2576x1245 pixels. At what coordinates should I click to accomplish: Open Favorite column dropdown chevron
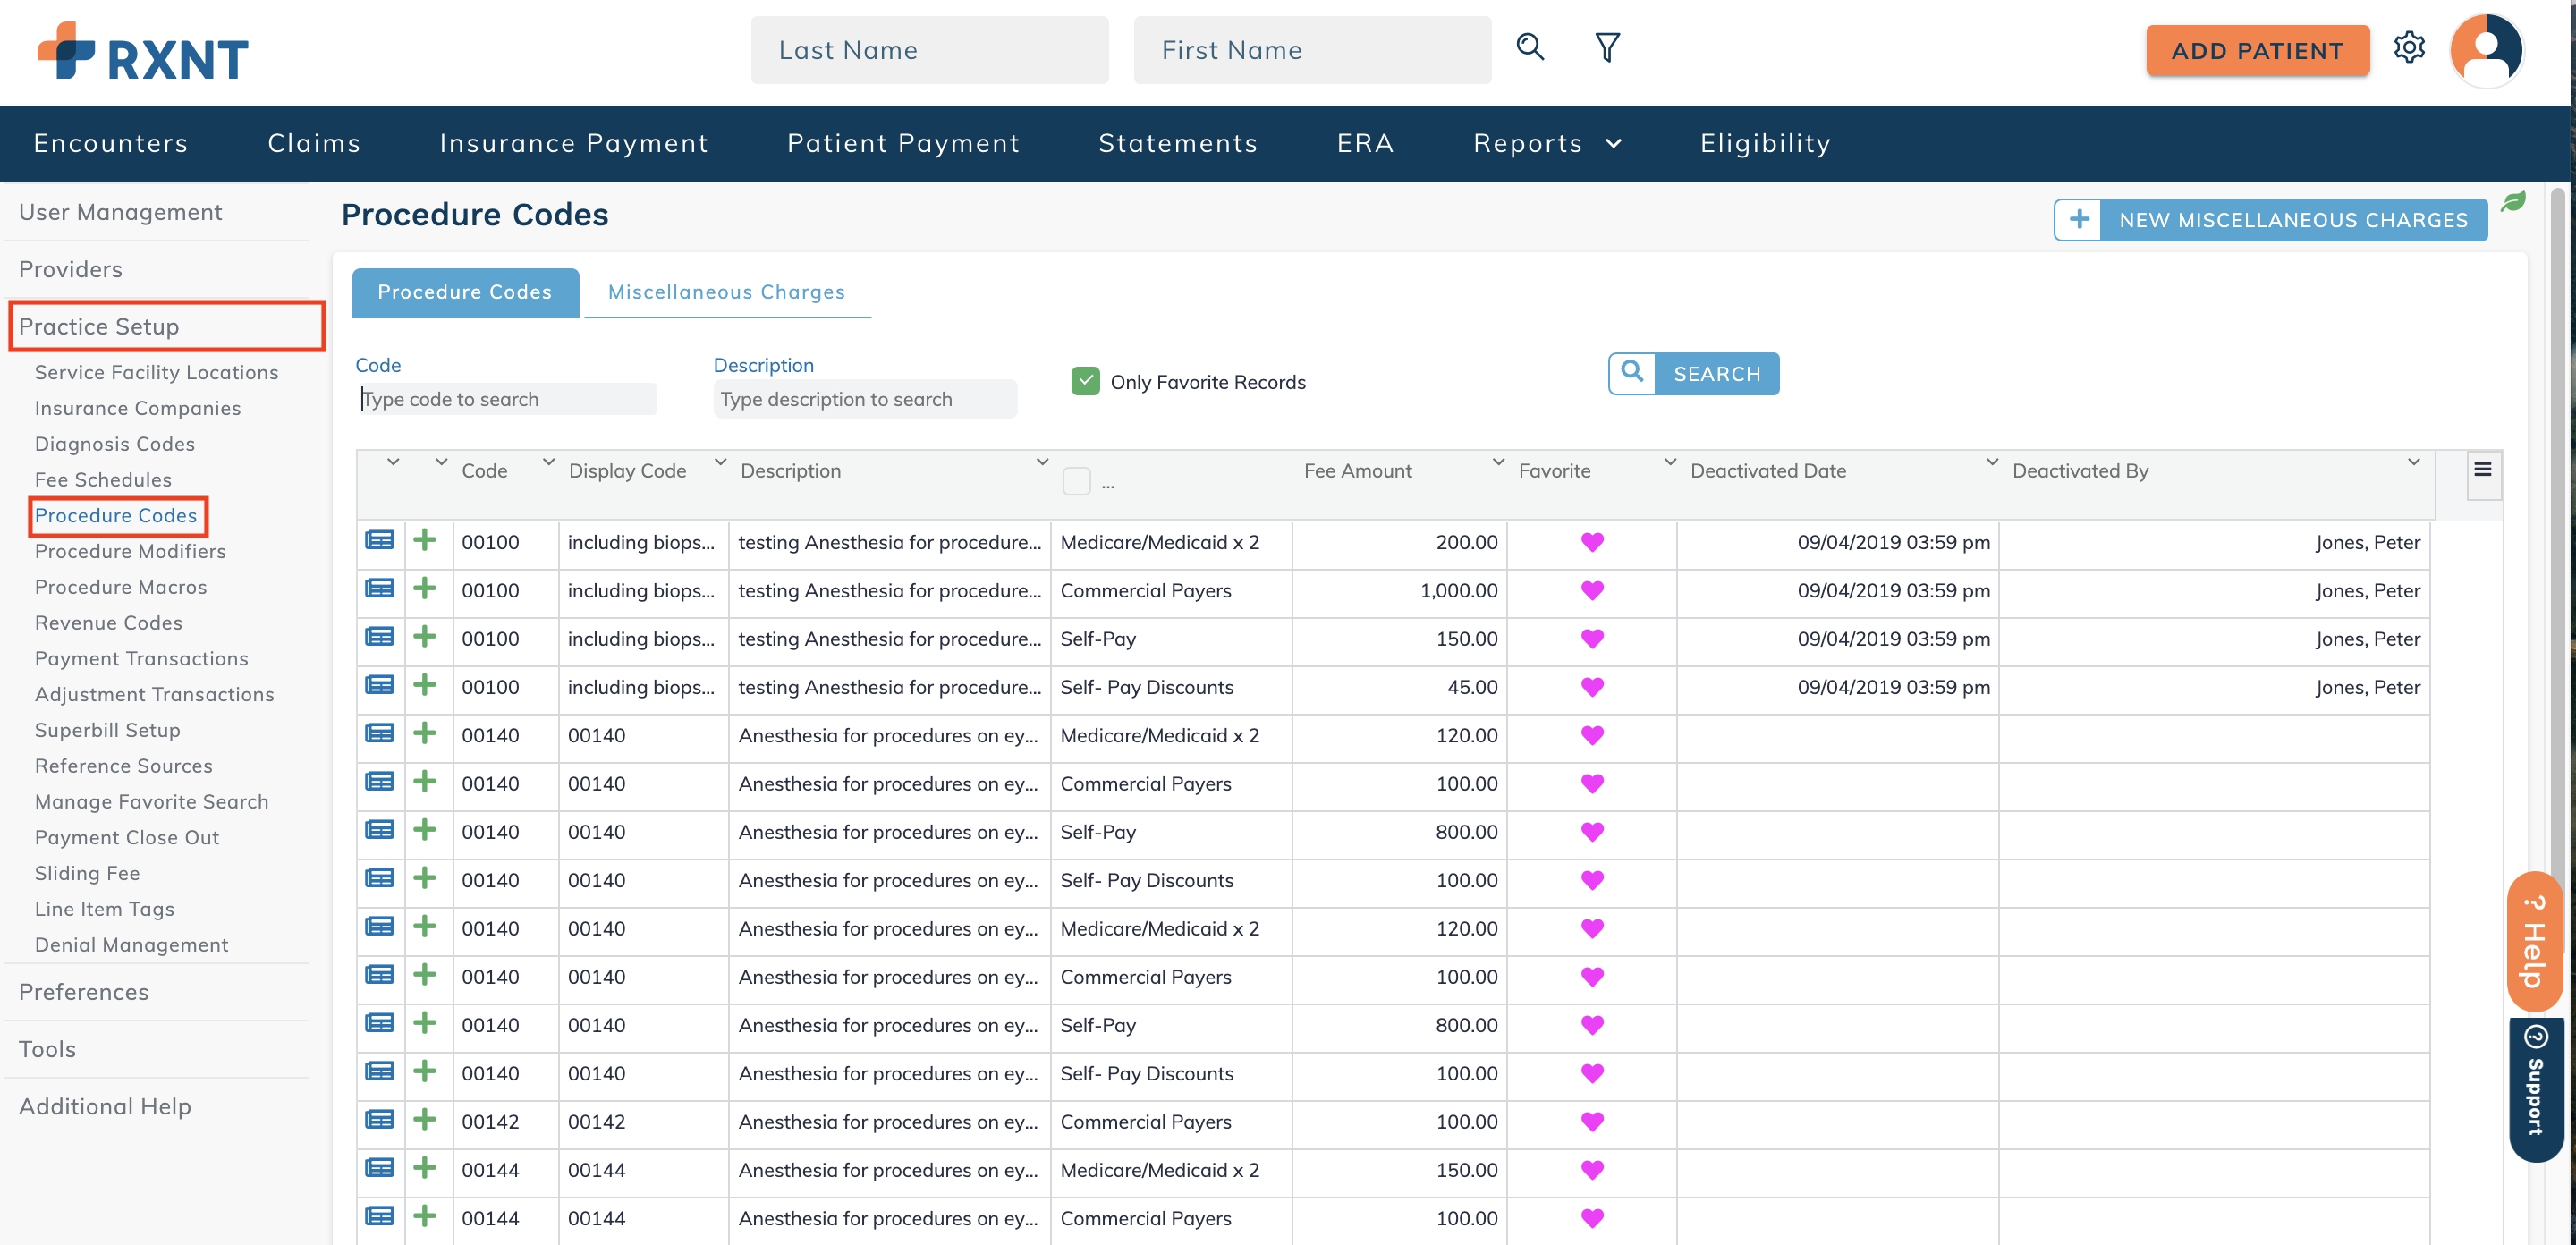(x=1669, y=462)
